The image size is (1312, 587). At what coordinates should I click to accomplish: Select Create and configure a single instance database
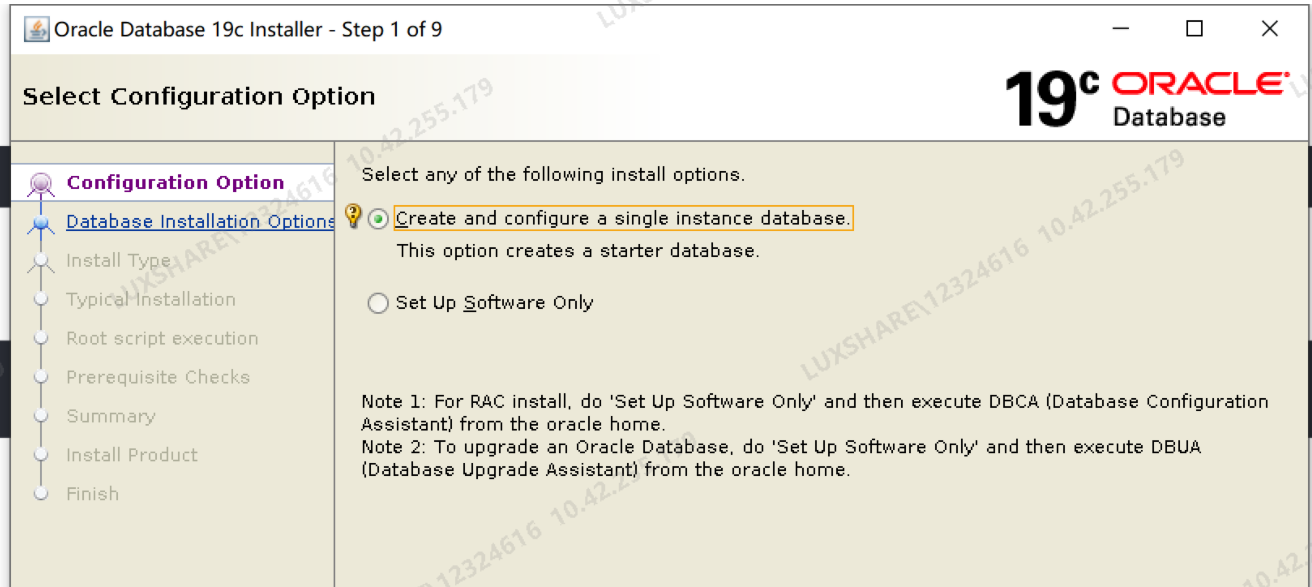tap(378, 218)
